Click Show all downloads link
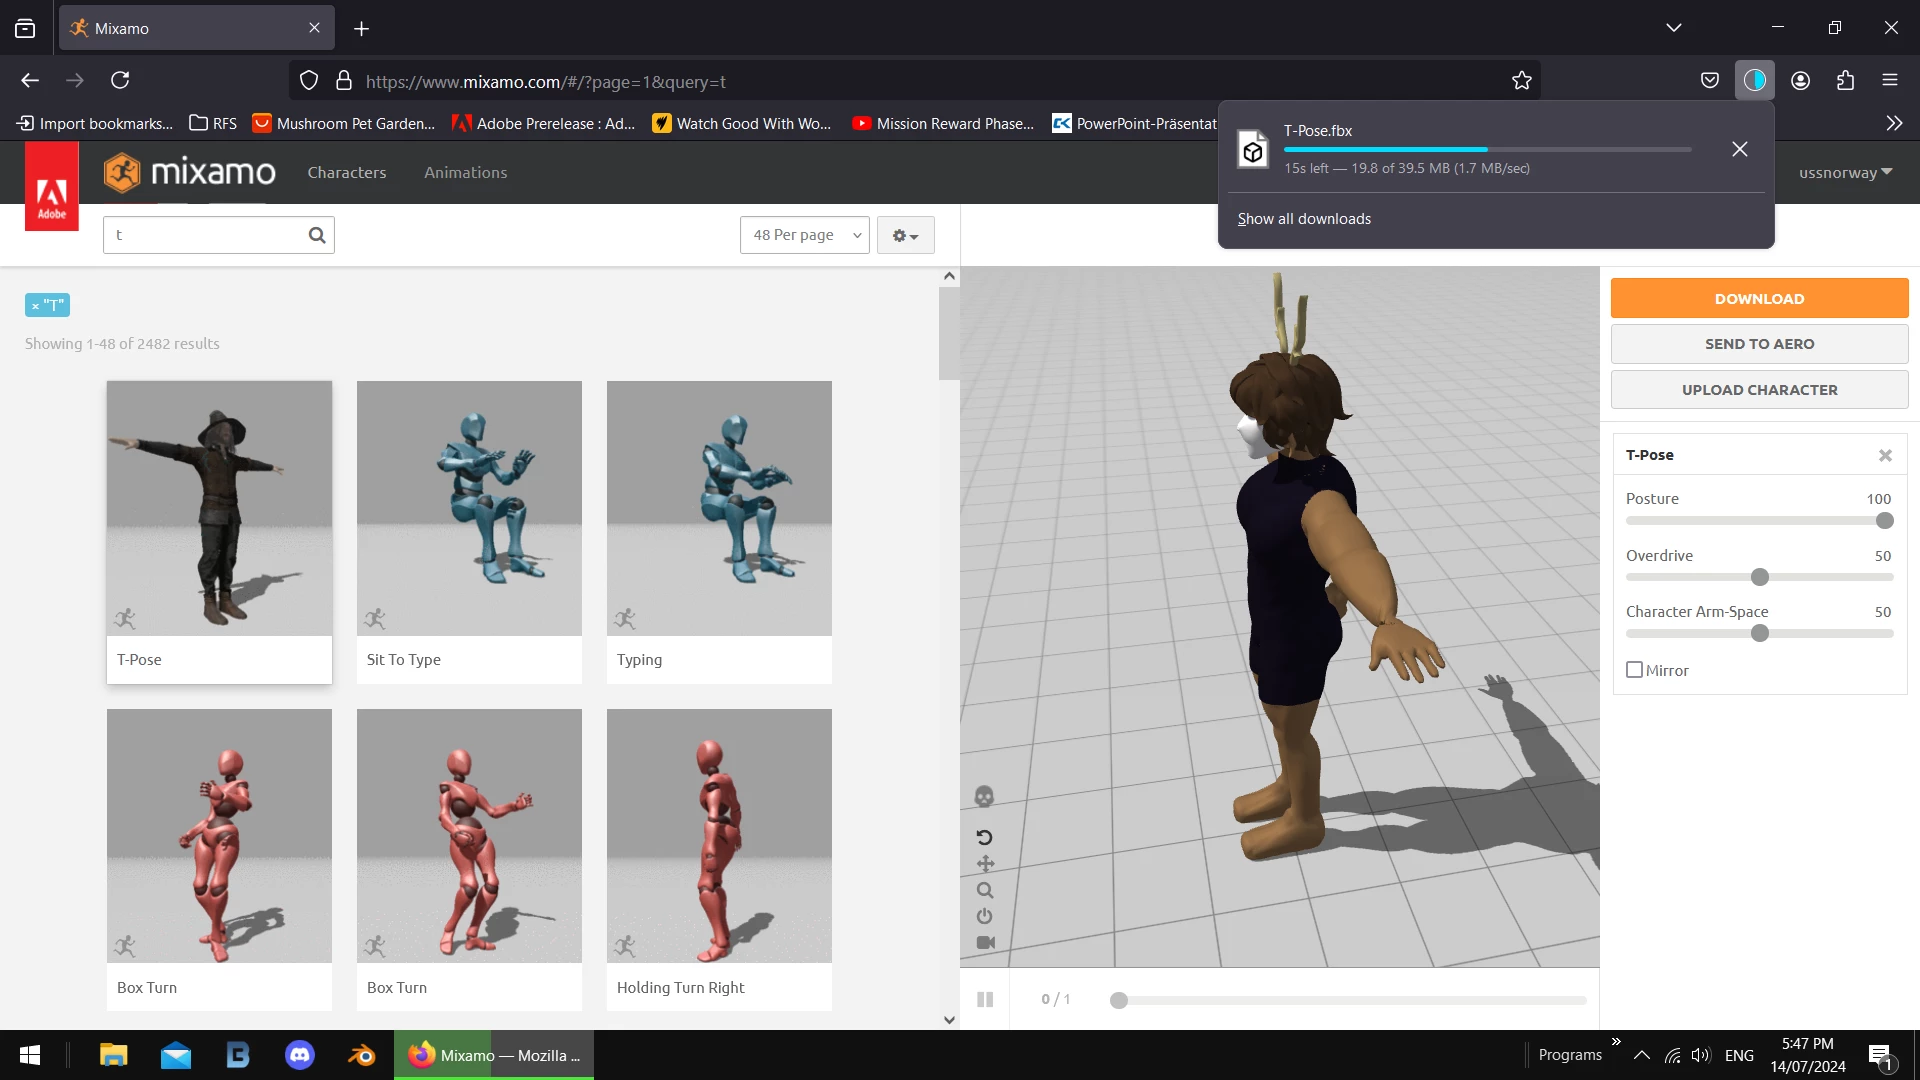The image size is (1920, 1080). coord(1304,219)
